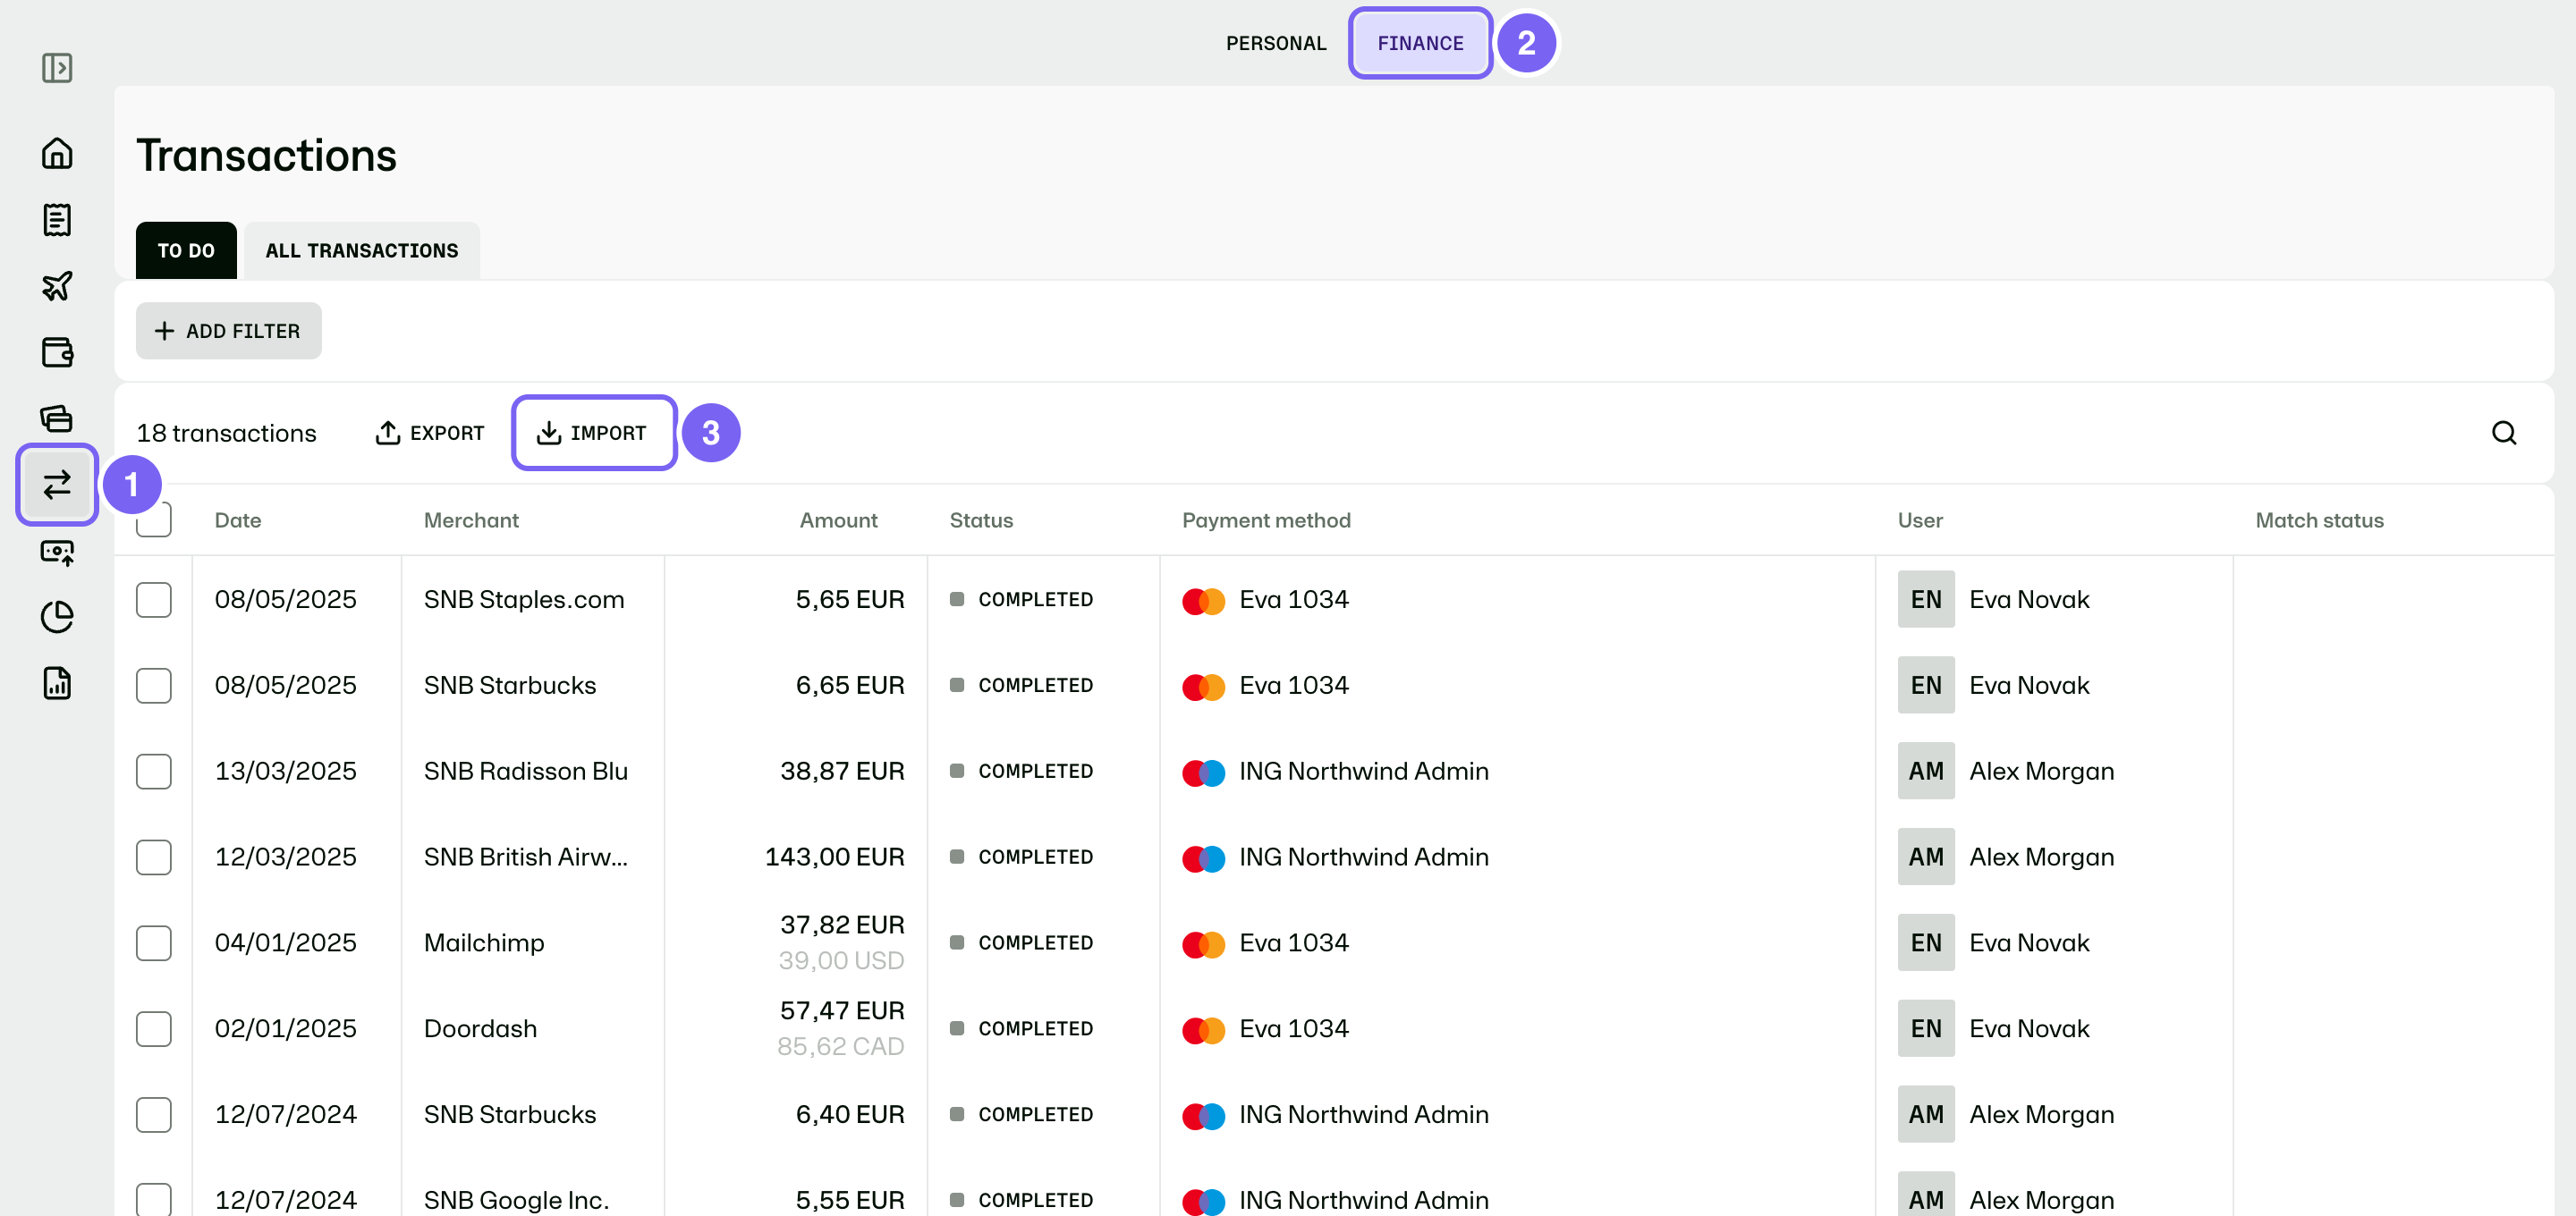Click merchant name Doordash
The image size is (2576, 1216).
pyautogui.click(x=480, y=1029)
